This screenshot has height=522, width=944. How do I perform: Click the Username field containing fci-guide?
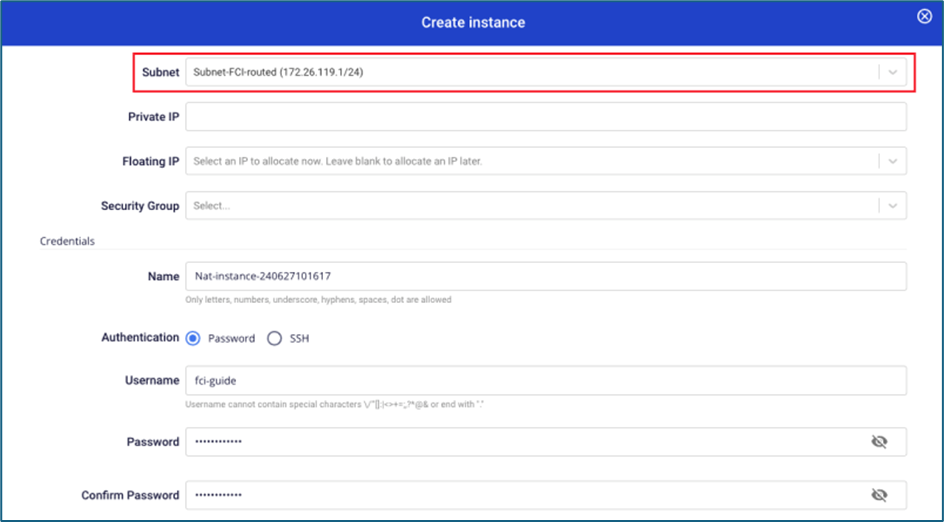click(x=545, y=380)
